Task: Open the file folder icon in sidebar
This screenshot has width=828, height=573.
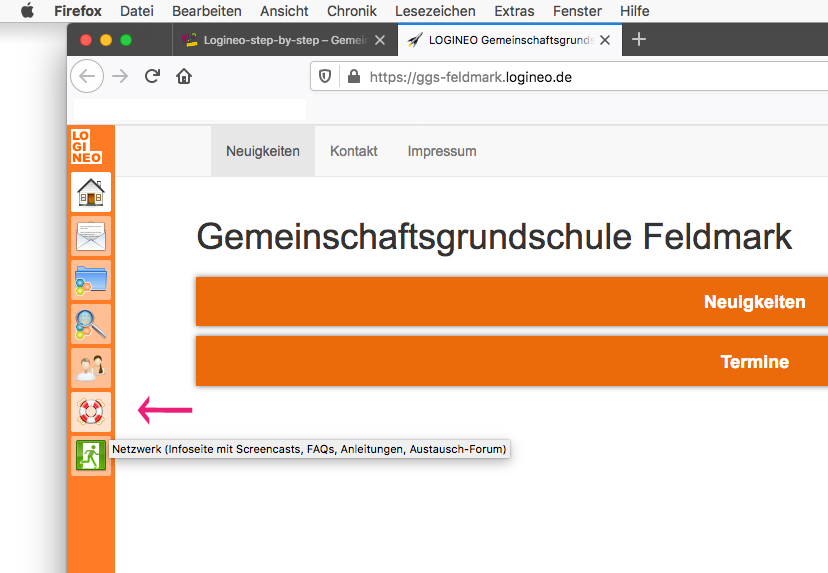Action: 91,280
